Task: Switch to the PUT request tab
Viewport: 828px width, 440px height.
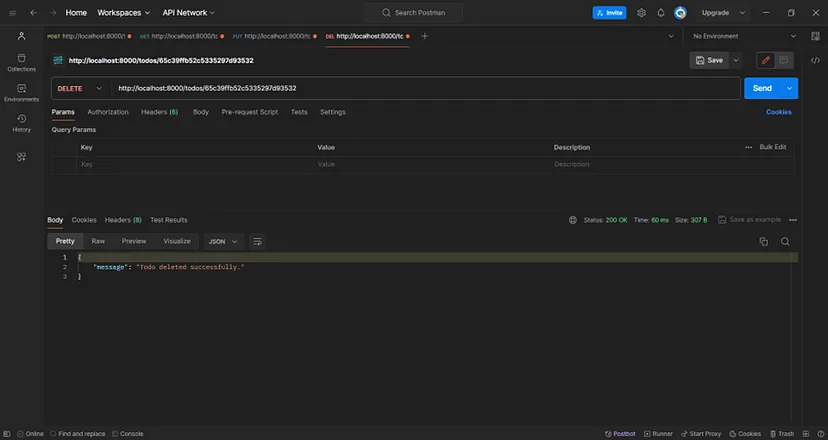Action: point(275,36)
